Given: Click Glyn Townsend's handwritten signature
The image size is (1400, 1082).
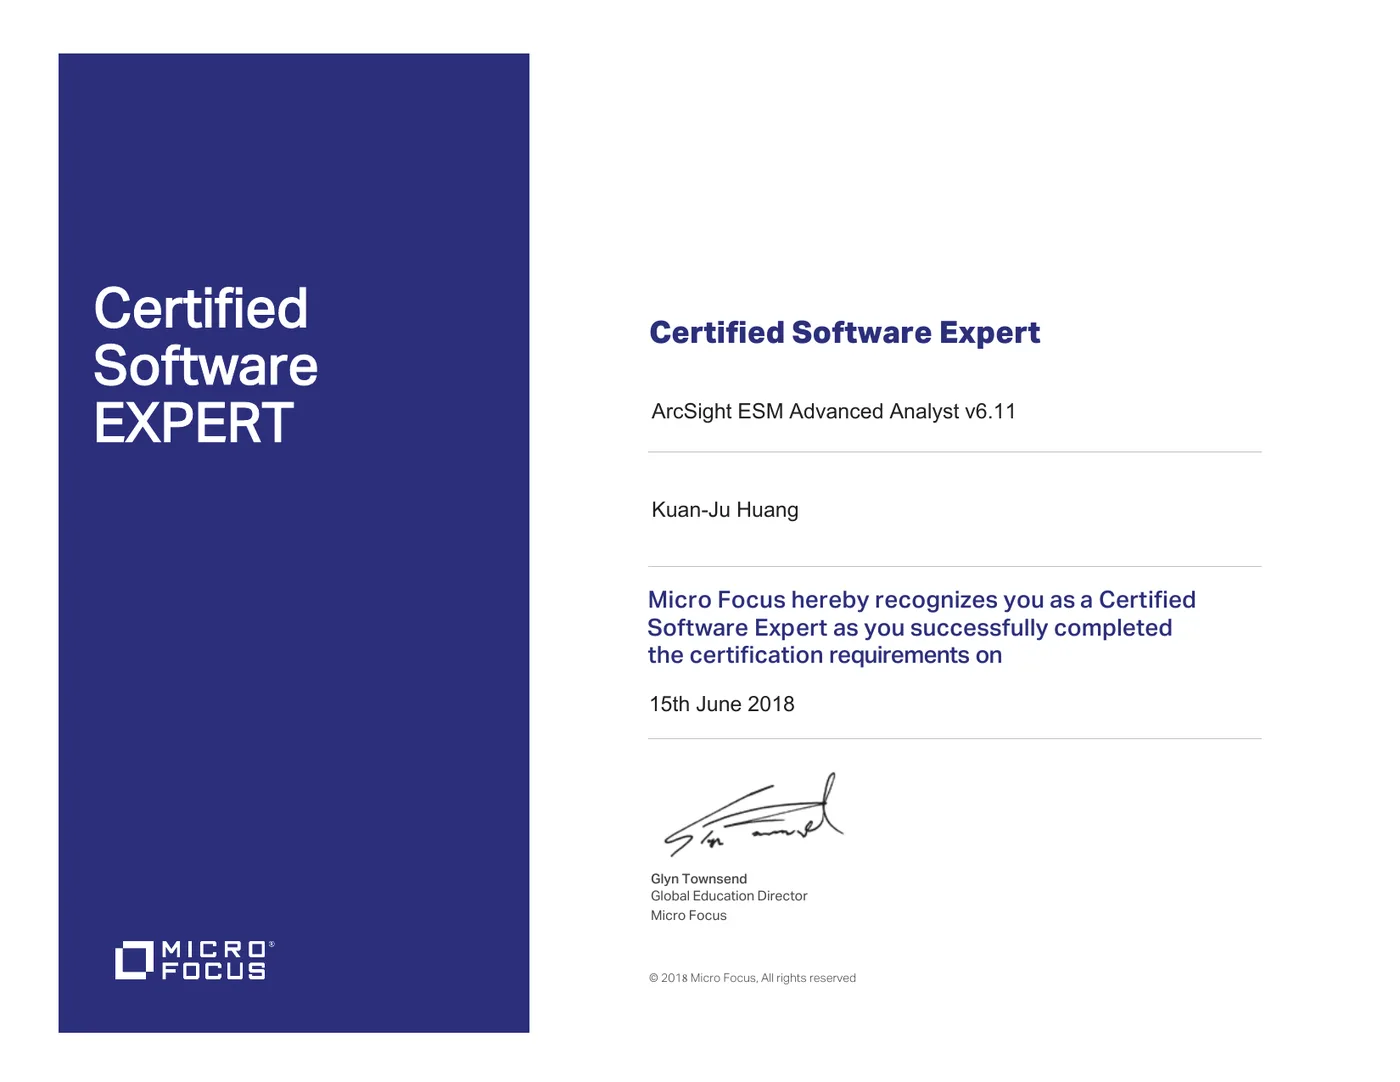Looking at the screenshot, I should [x=753, y=815].
